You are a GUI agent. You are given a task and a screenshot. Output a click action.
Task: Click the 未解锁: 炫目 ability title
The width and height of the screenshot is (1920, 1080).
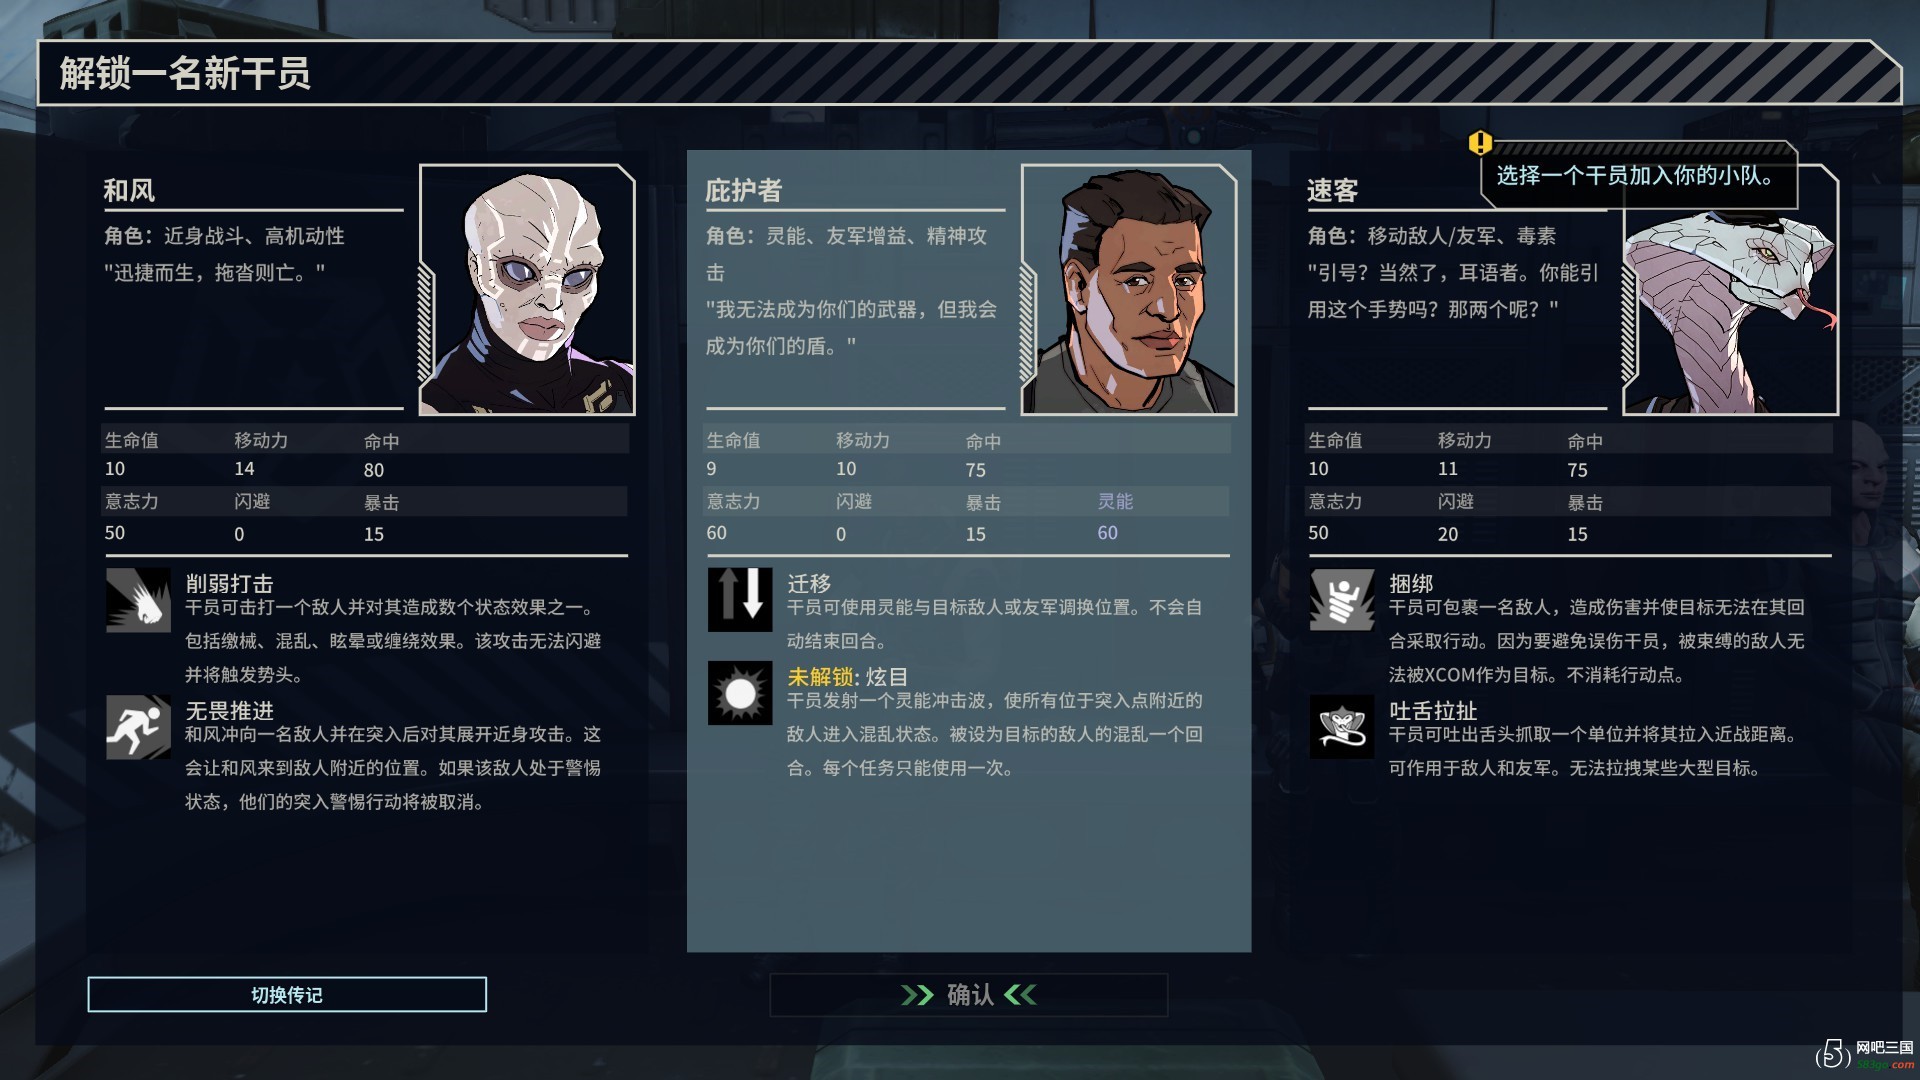point(848,677)
